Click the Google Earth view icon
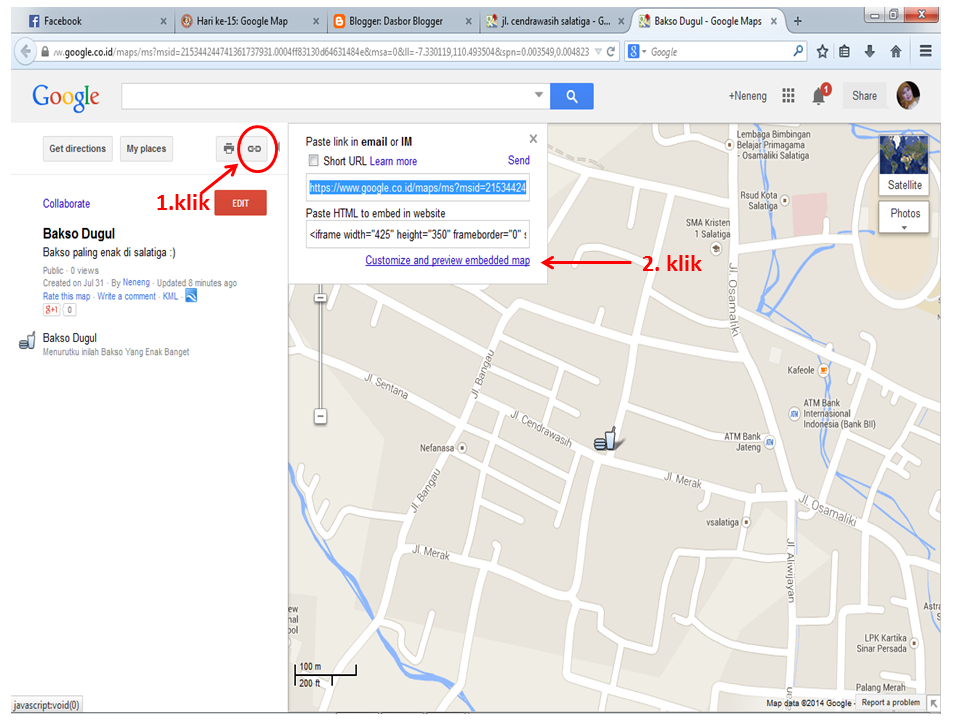960x720 pixels. point(191,296)
